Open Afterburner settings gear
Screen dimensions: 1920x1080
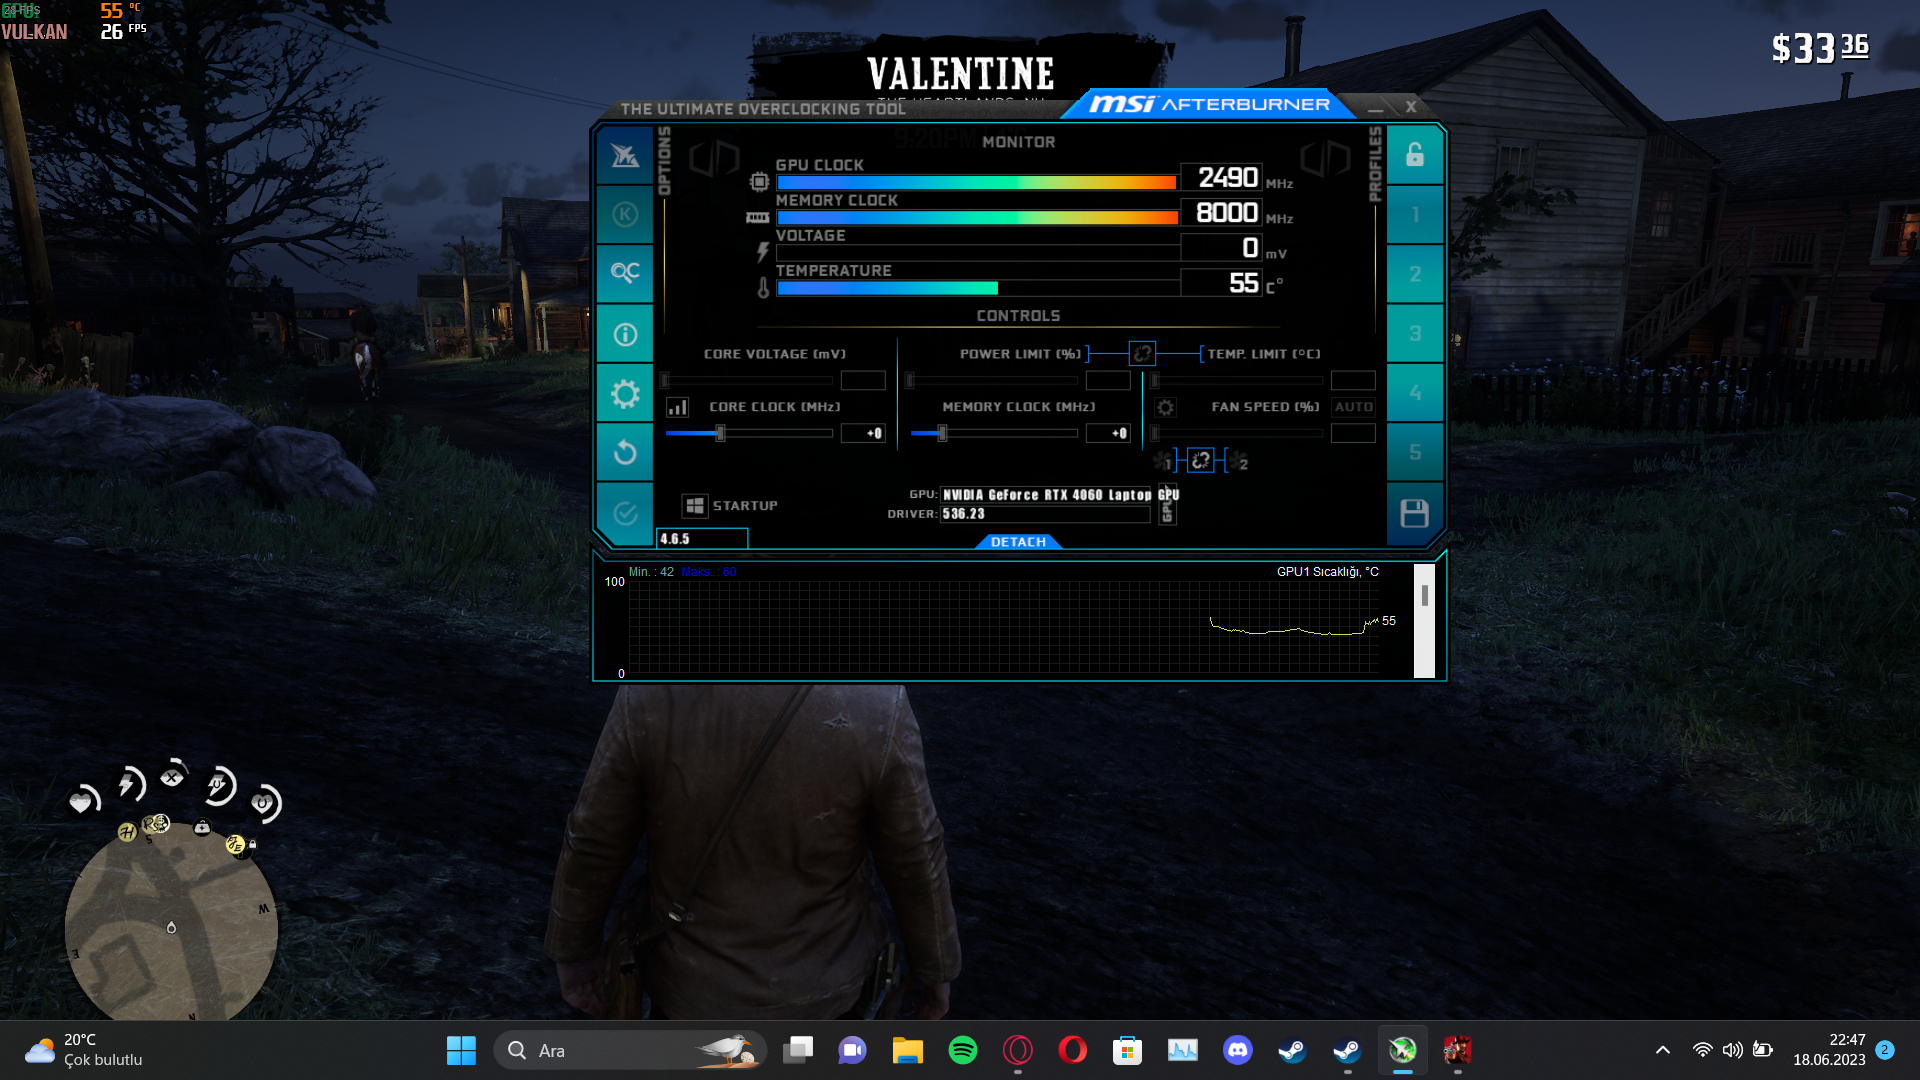[x=625, y=394]
